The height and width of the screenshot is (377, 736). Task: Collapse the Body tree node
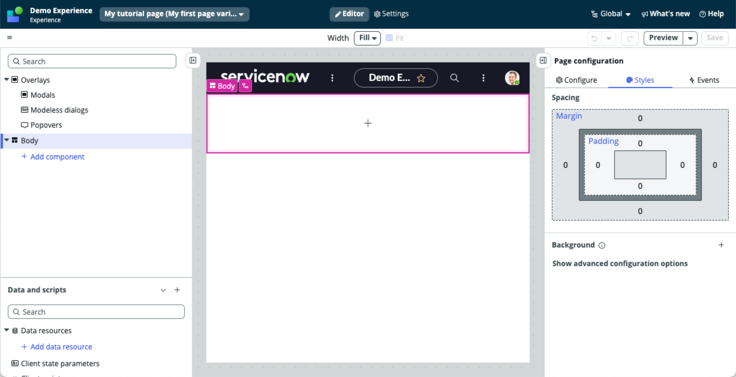pyautogui.click(x=7, y=140)
